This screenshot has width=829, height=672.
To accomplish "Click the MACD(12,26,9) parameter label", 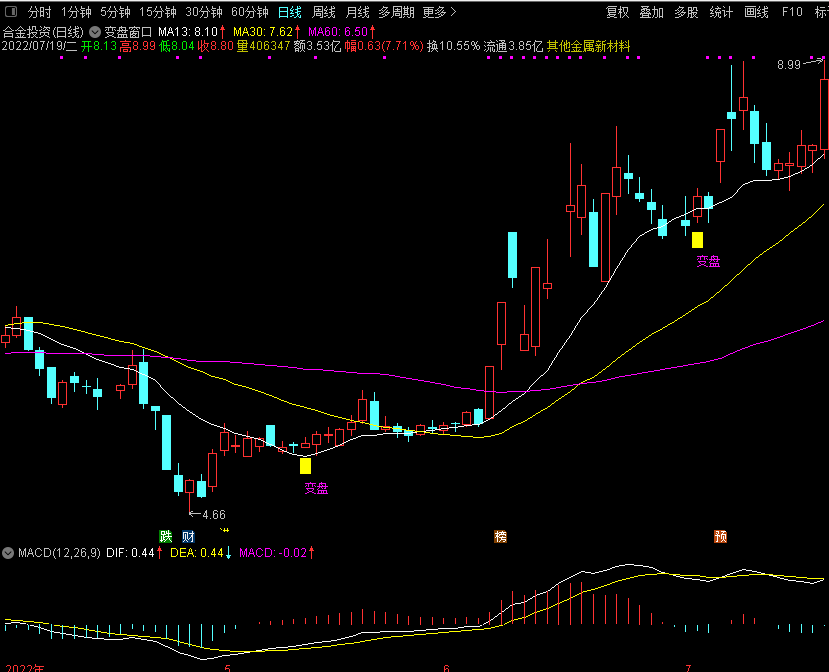I will pyautogui.click(x=59, y=553).
